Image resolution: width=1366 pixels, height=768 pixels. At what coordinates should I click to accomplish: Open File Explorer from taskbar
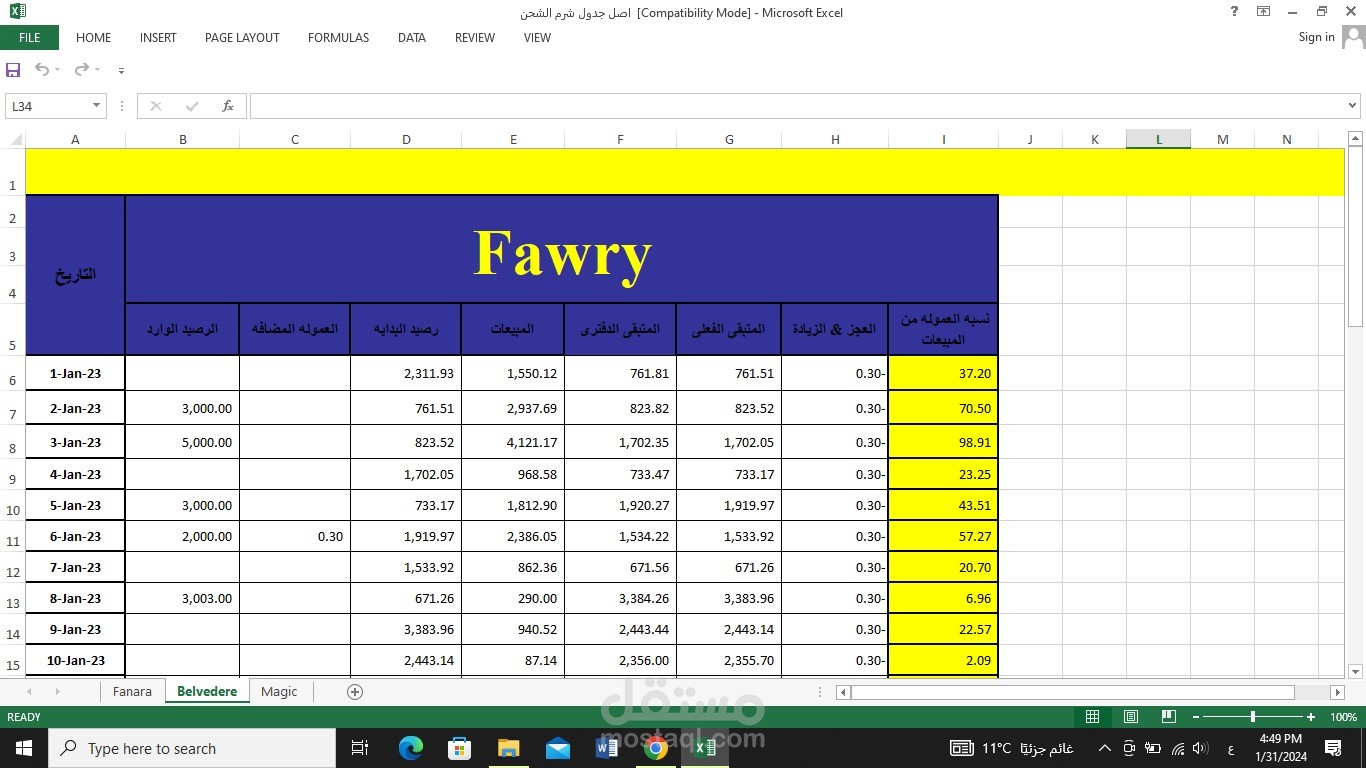click(508, 748)
